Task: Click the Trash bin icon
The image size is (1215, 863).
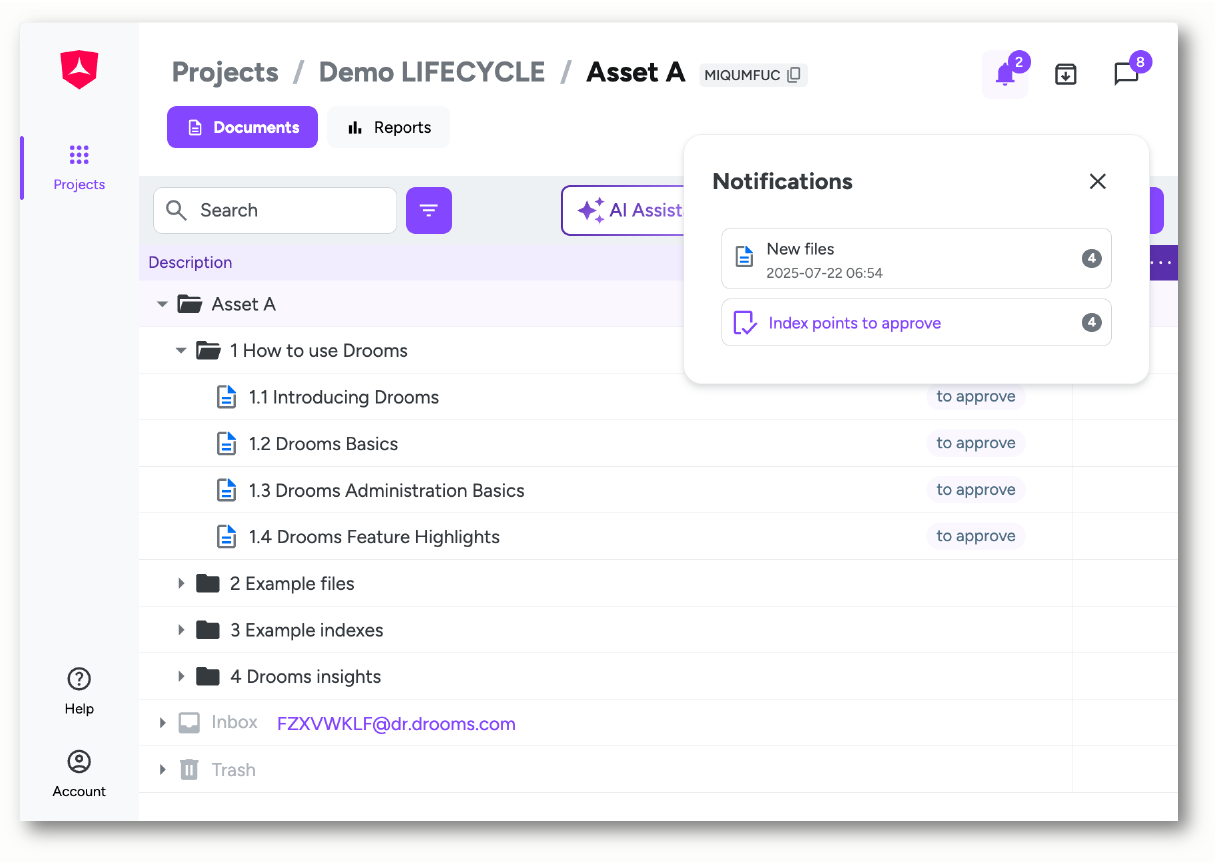Action: (189, 769)
